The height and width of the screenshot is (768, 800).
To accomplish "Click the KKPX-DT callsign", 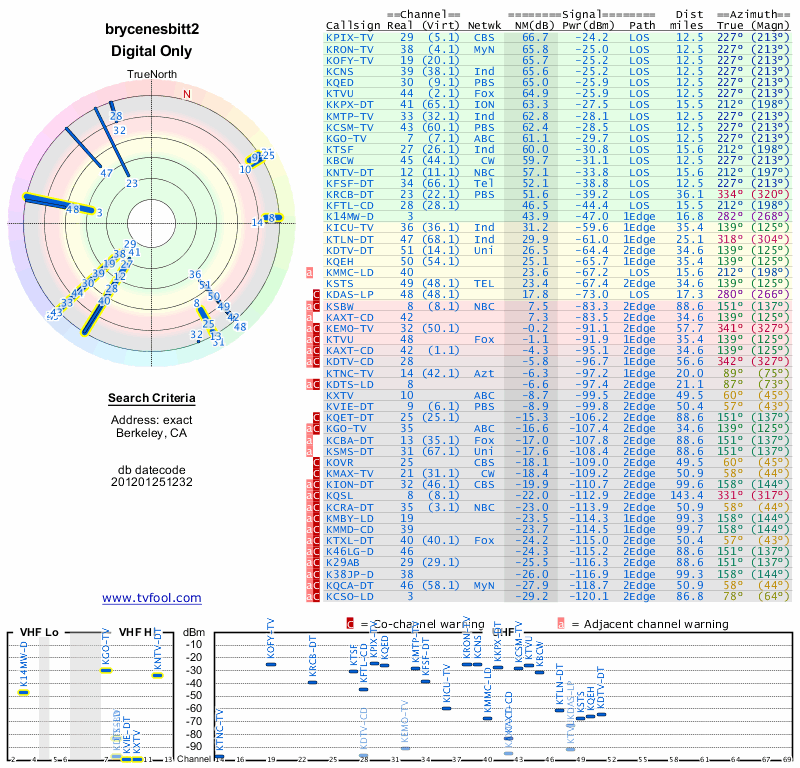I will pos(349,104).
